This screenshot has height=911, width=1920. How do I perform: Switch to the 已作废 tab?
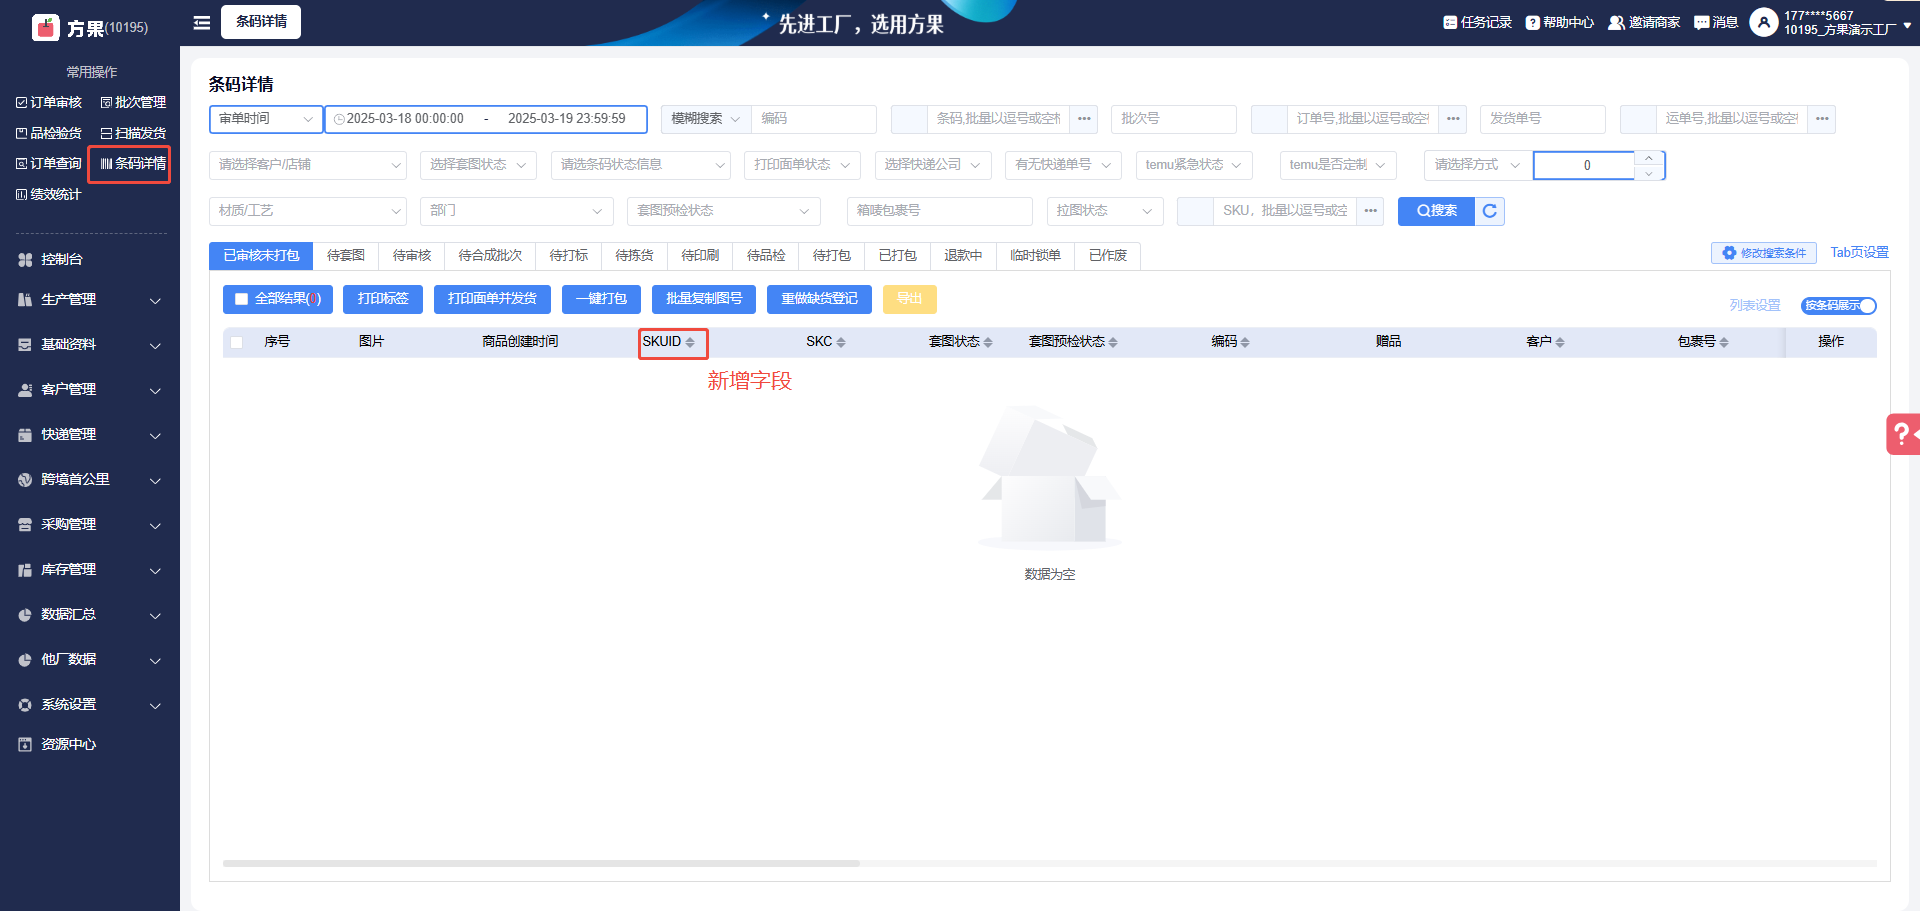1108,256
